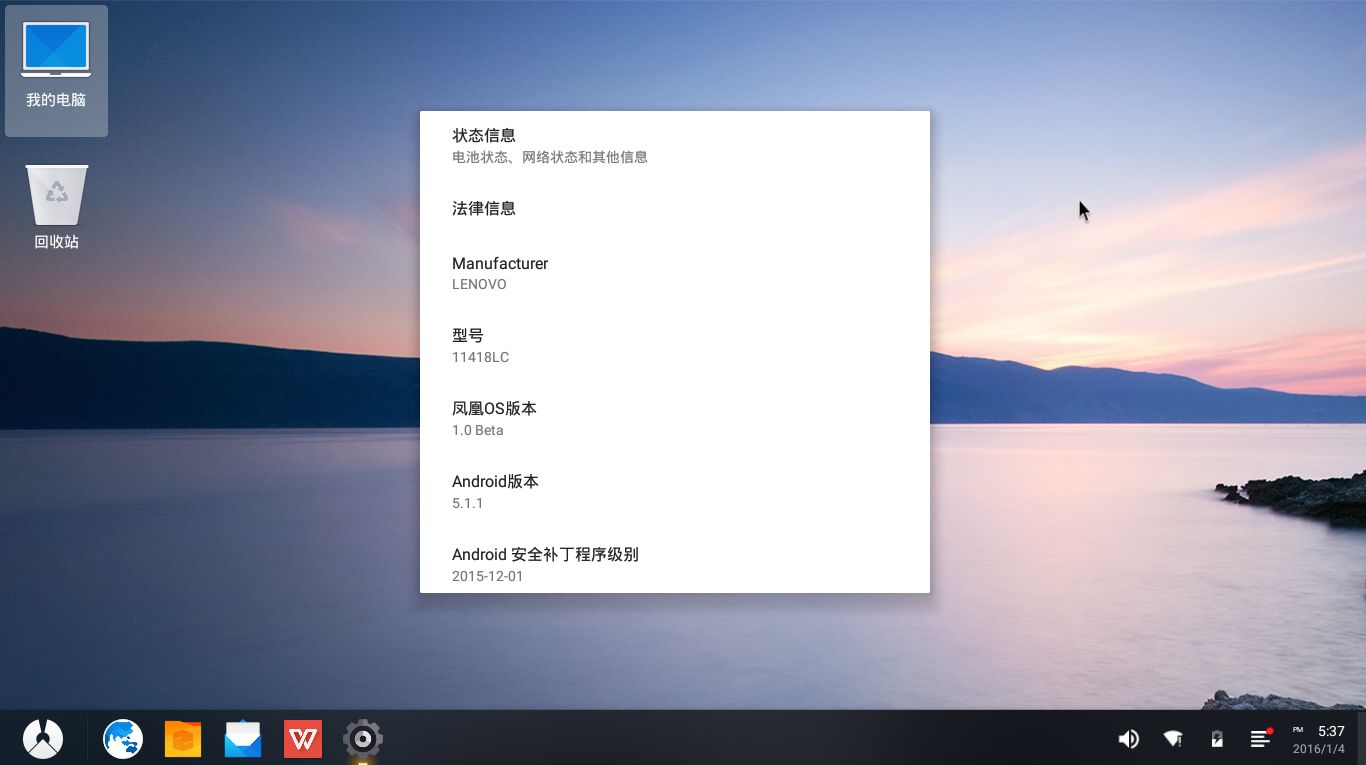Click the 5:37 taskbar clock
The image size is (1366, 765).
point(1319,739)
